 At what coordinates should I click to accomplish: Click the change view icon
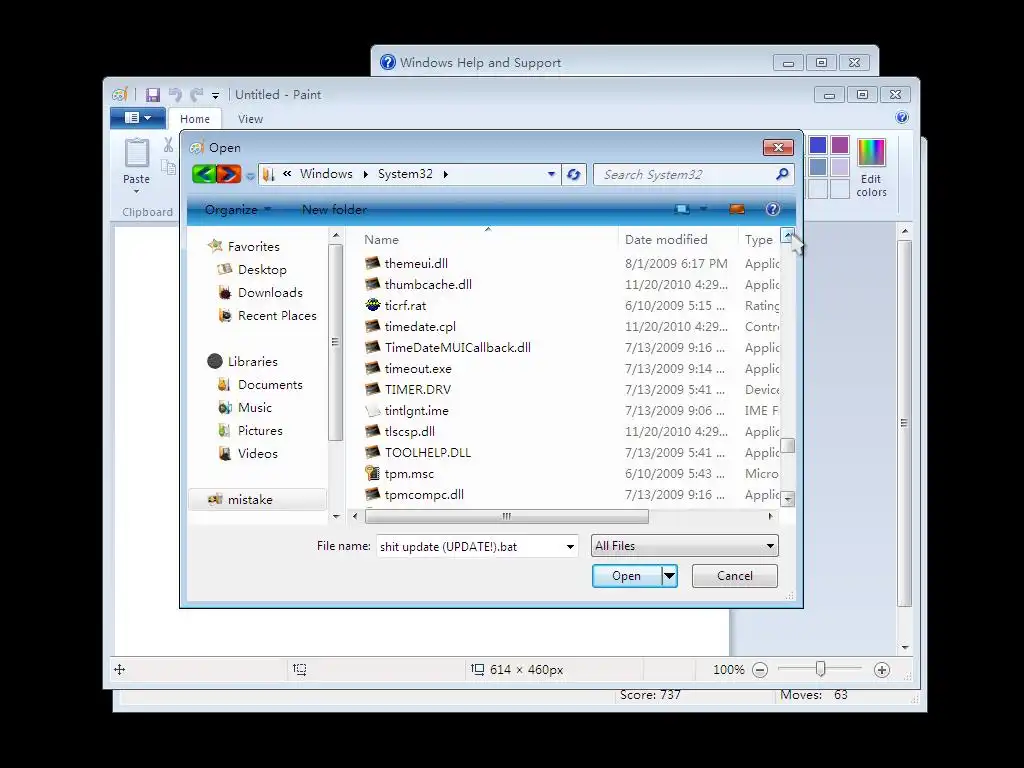[682, 209]
